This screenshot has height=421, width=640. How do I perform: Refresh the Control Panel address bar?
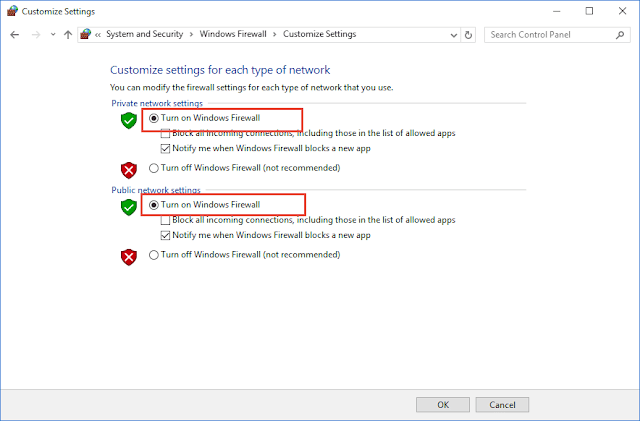point(468,35)
